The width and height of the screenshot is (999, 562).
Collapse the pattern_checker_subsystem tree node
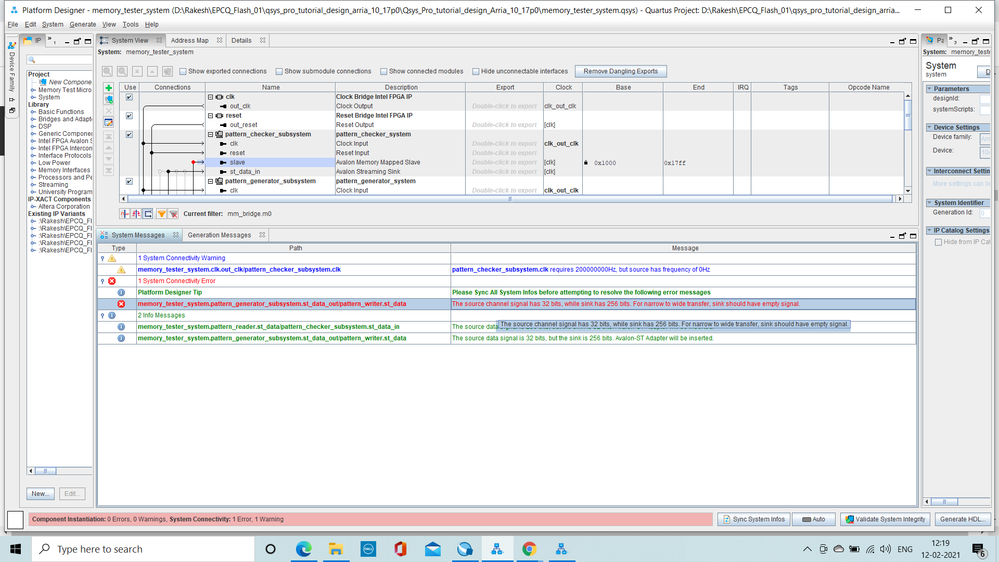[x=210, y=134]
